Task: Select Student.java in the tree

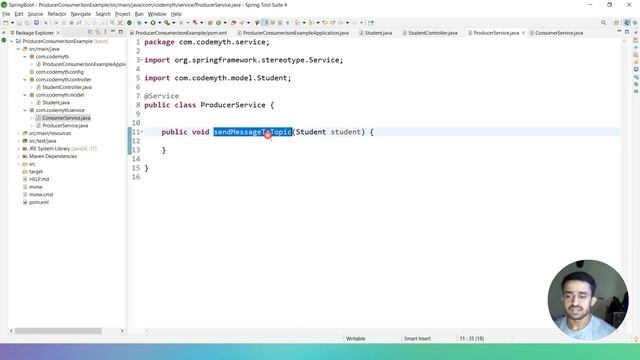Action: [x=56, y=103]
